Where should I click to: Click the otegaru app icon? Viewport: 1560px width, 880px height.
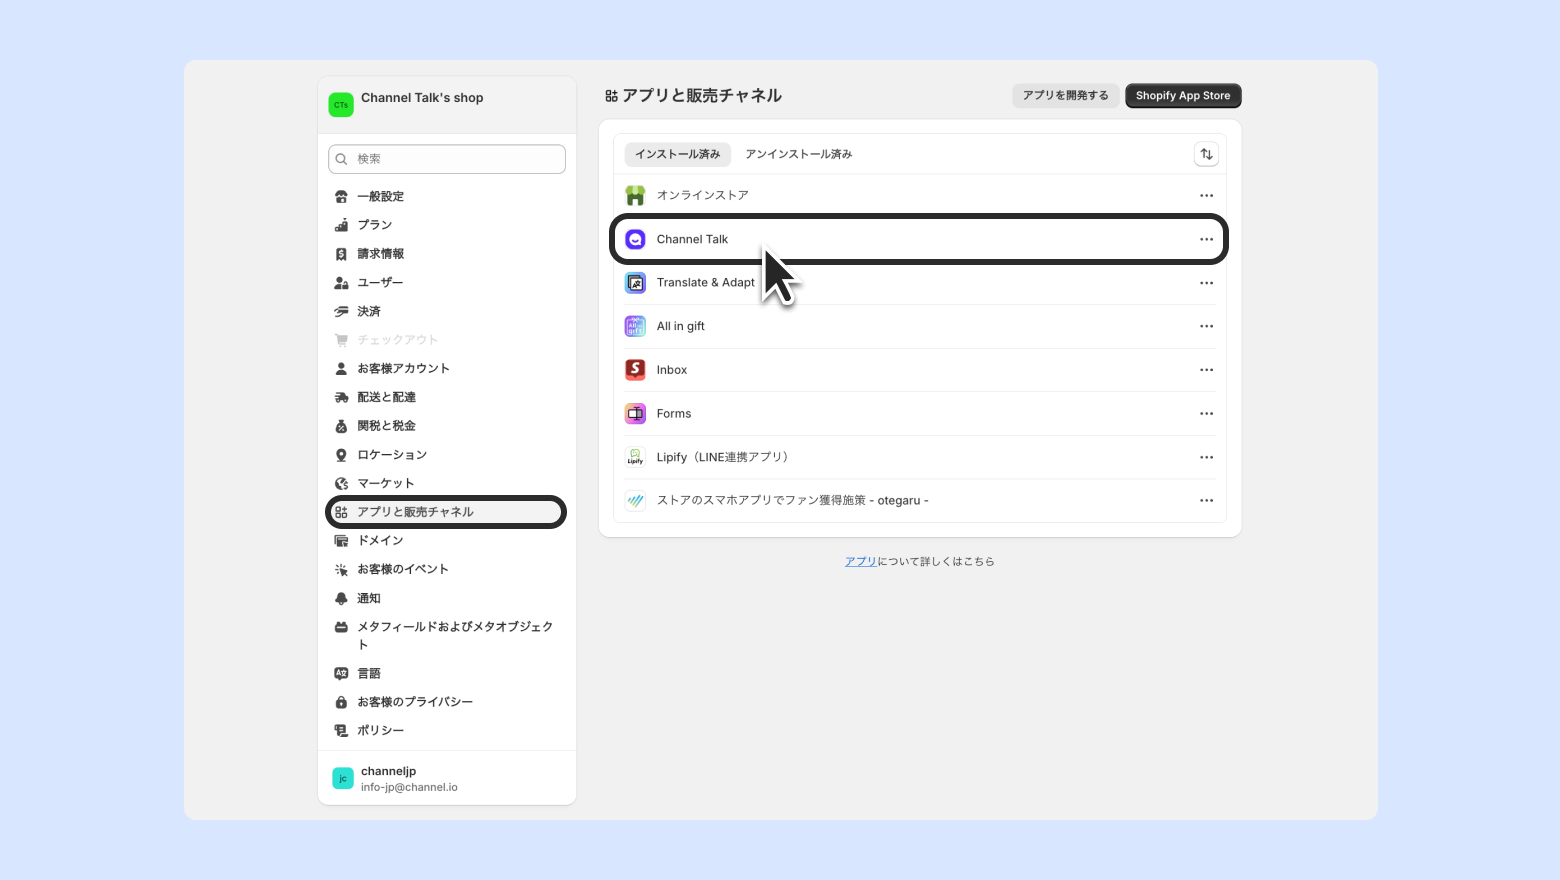[x=635, y=500]
